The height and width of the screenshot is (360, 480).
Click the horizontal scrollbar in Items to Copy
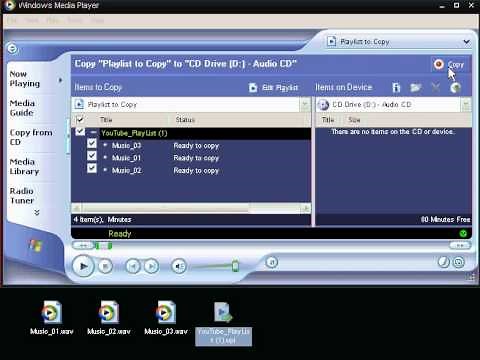(x=191, y=209)
